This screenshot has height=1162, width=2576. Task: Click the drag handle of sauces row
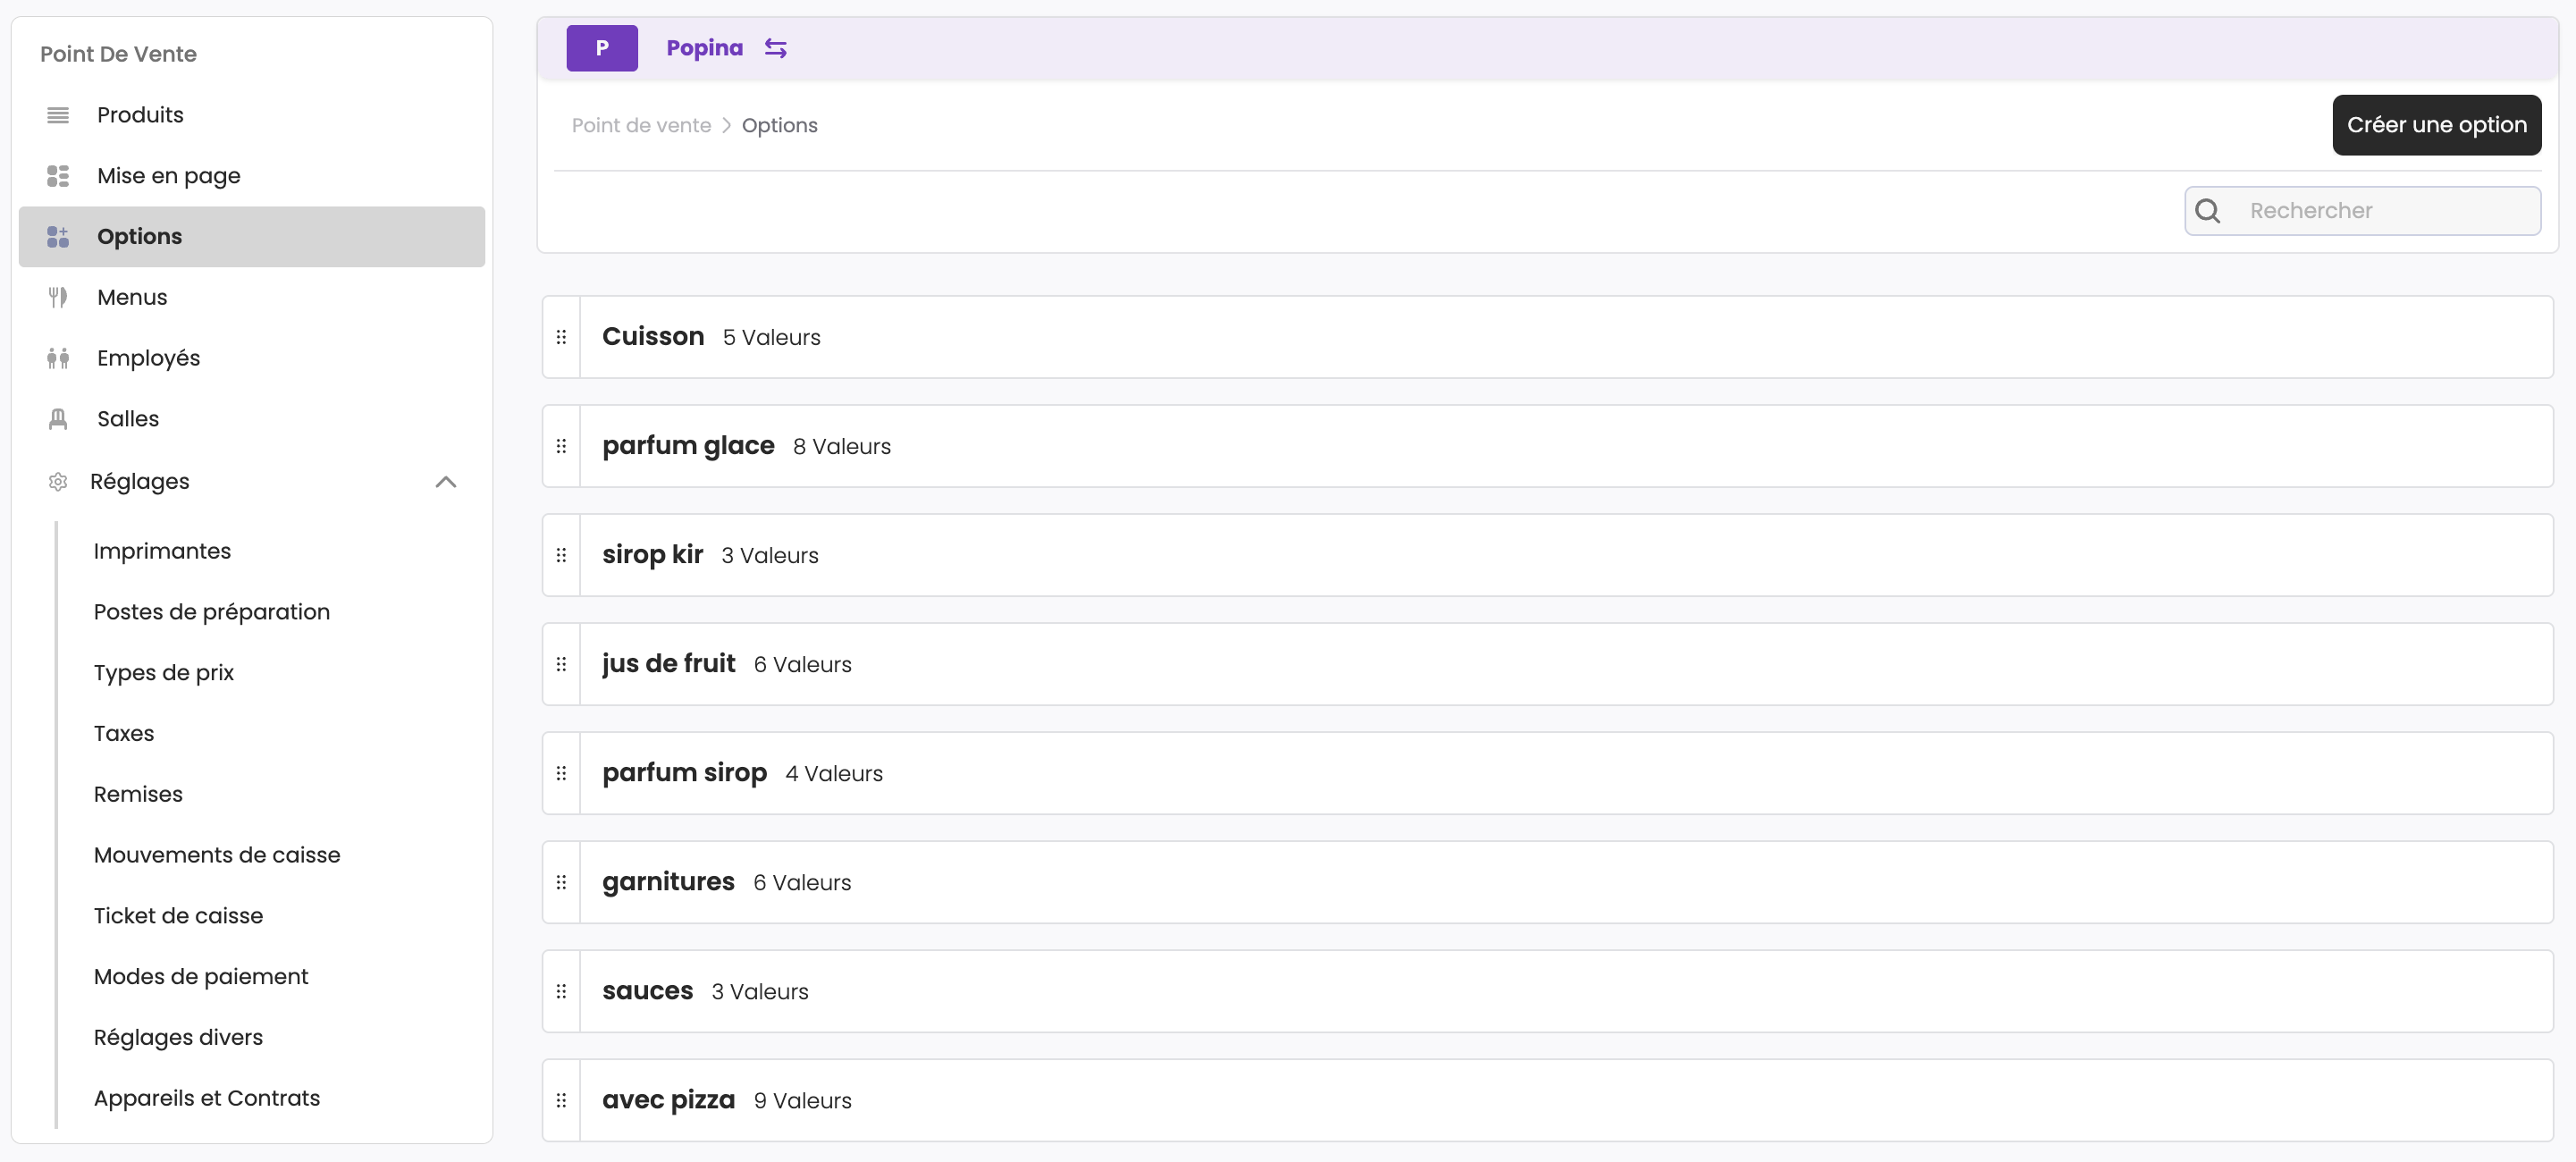561,991
